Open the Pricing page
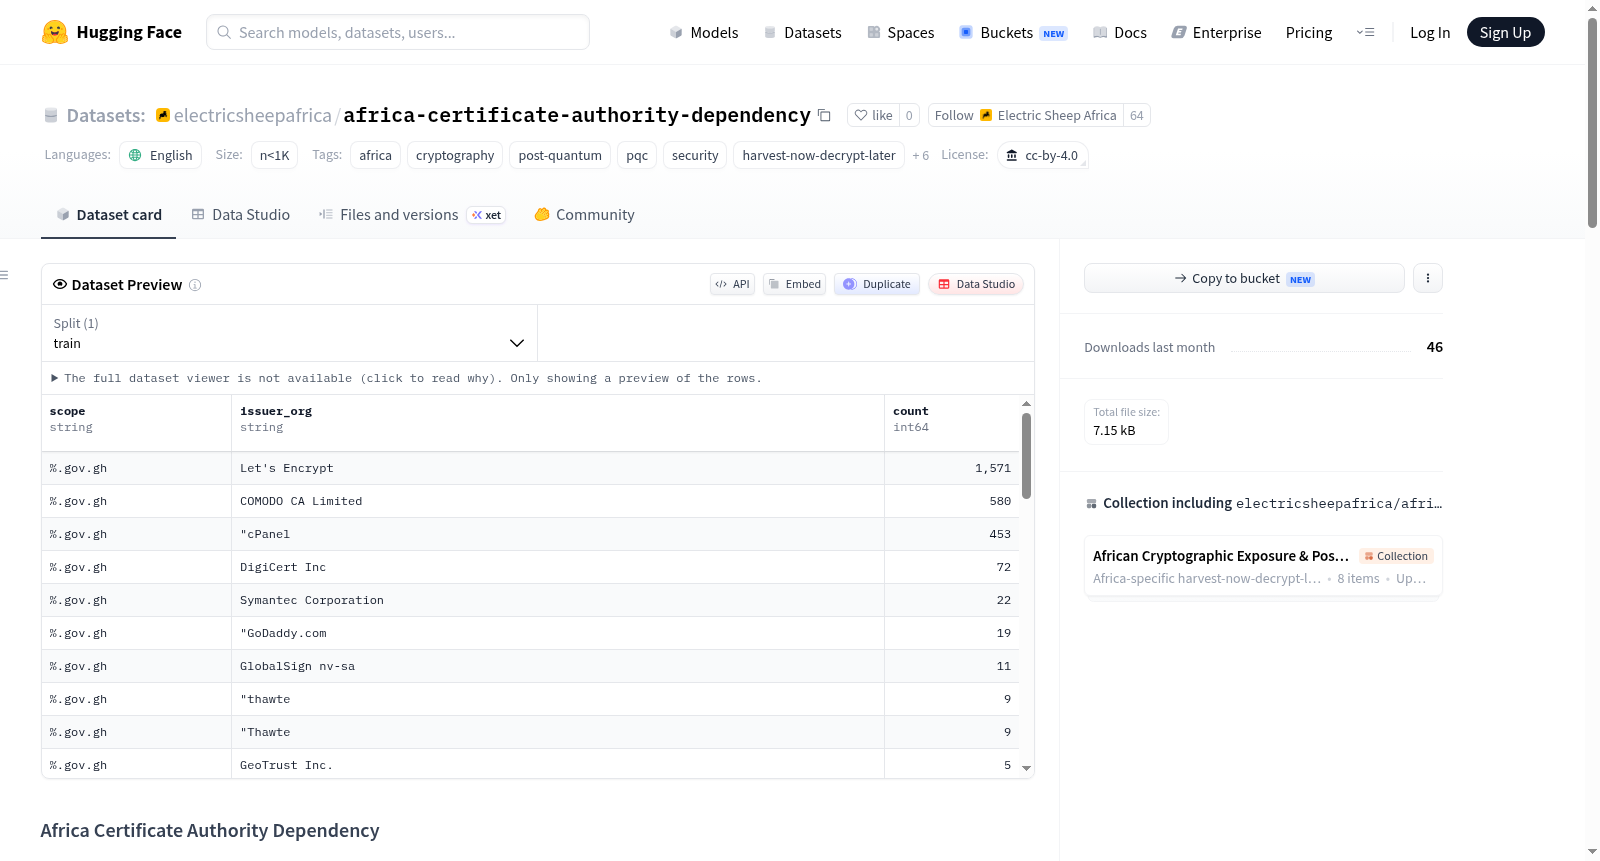Viewport: 1600px width, 861px height. pos(1309,32)
